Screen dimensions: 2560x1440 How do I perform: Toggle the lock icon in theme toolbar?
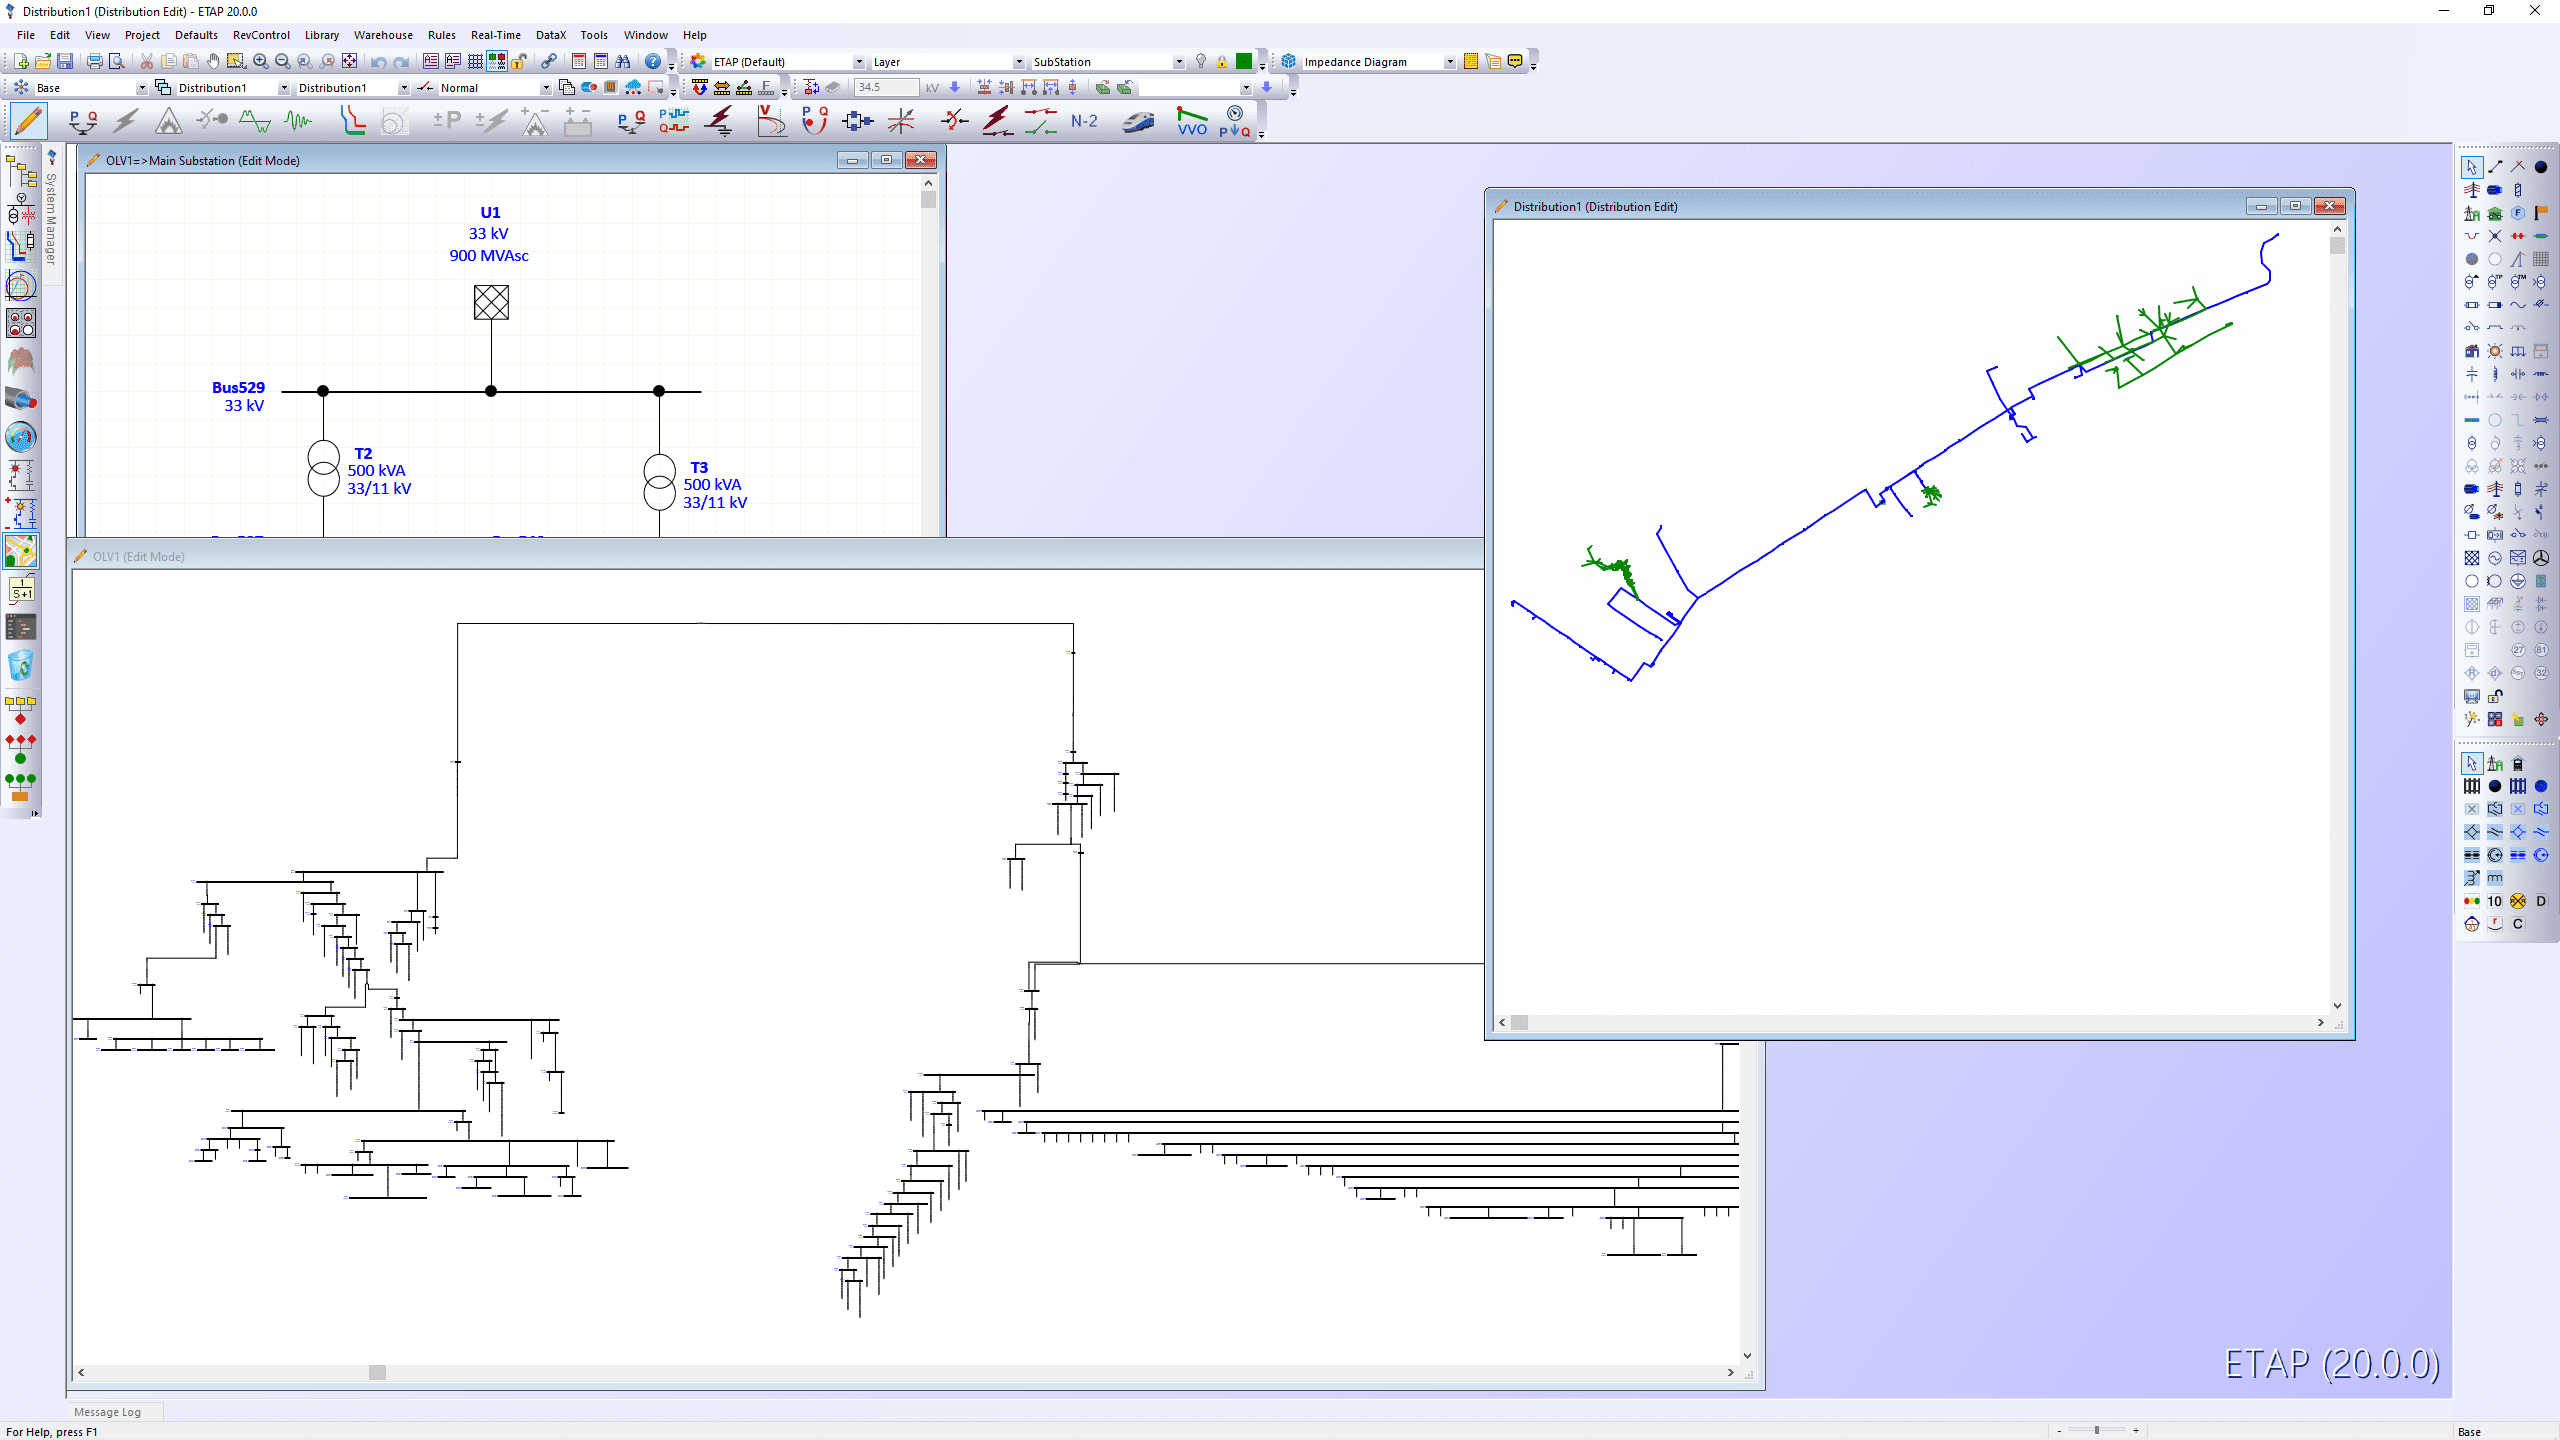(1222, 62)
